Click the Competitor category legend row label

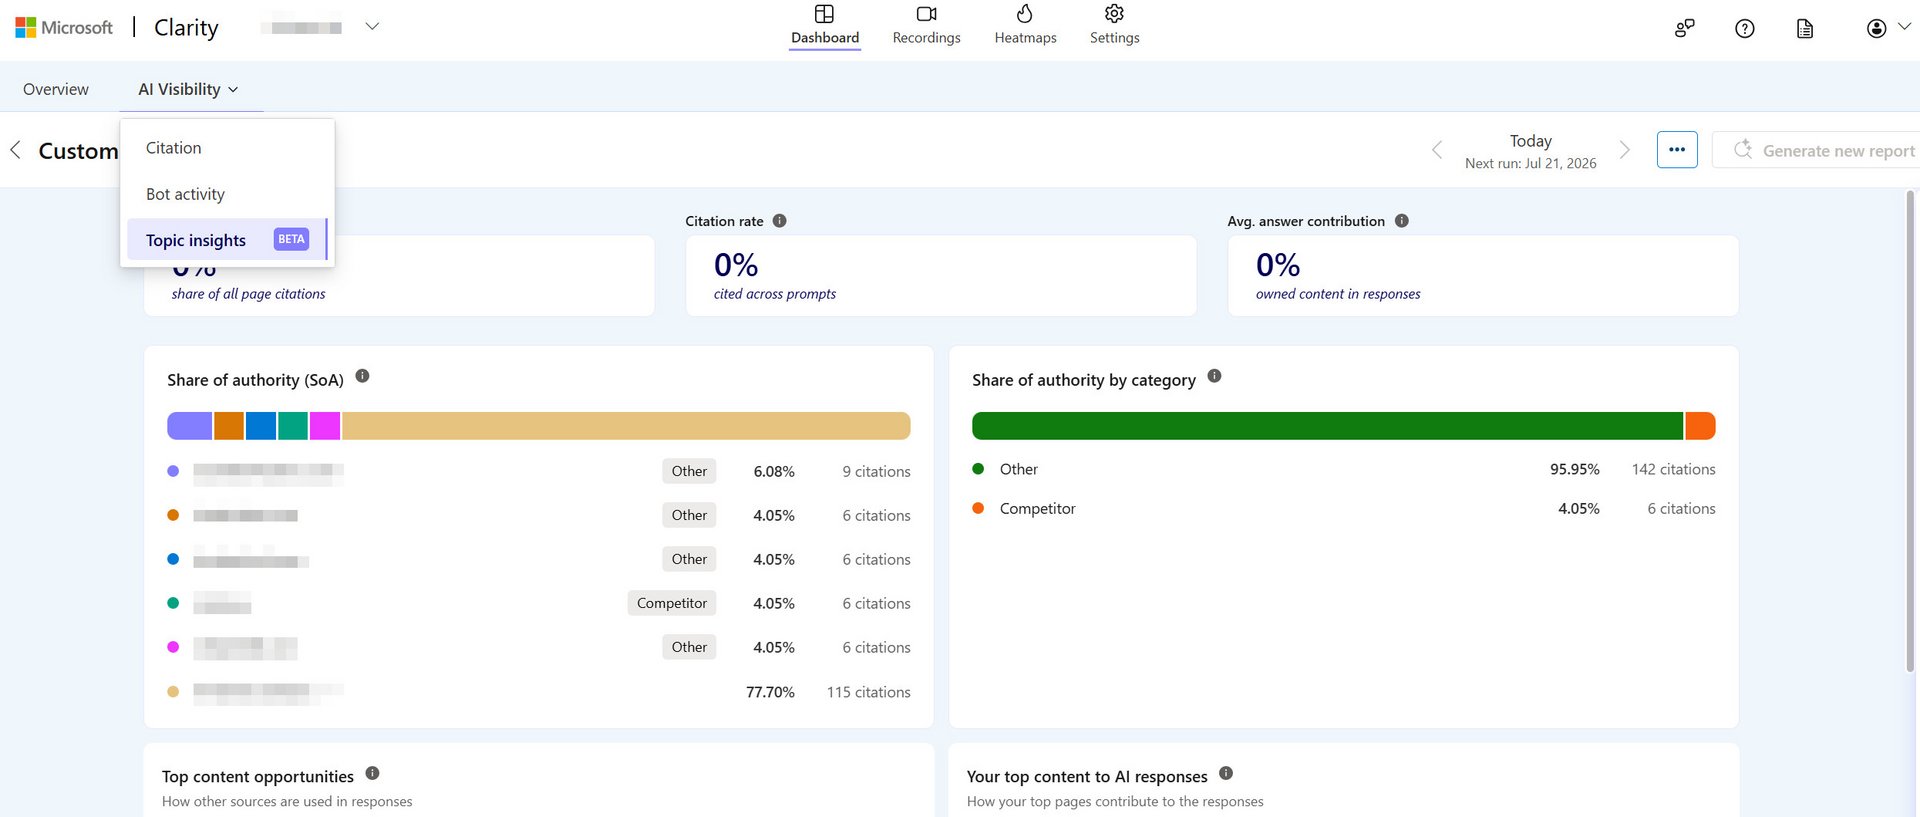point(1038,508)
